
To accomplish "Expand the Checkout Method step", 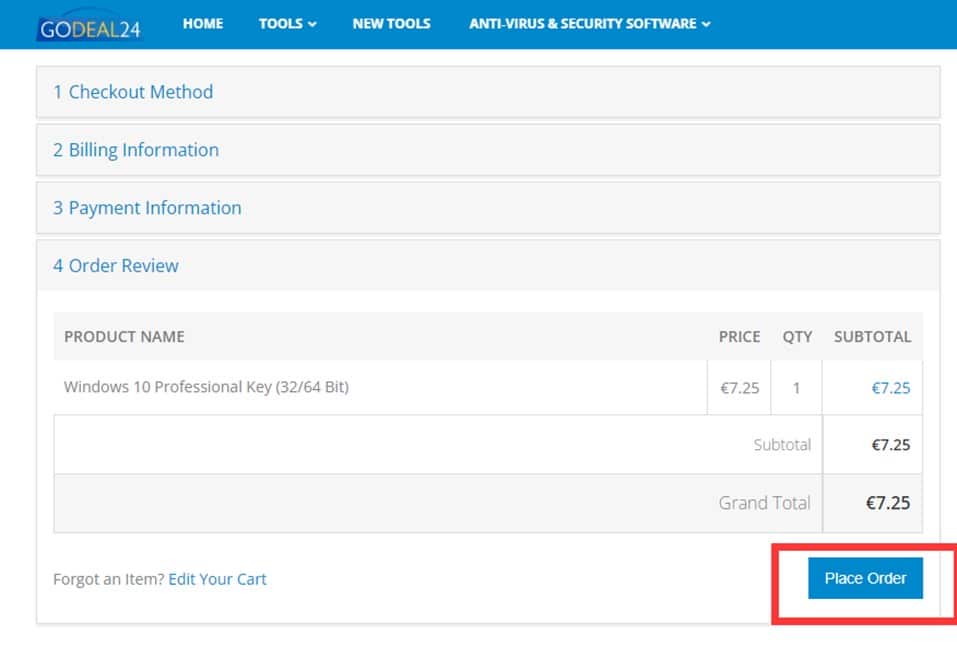I will [x=133, y=92].
